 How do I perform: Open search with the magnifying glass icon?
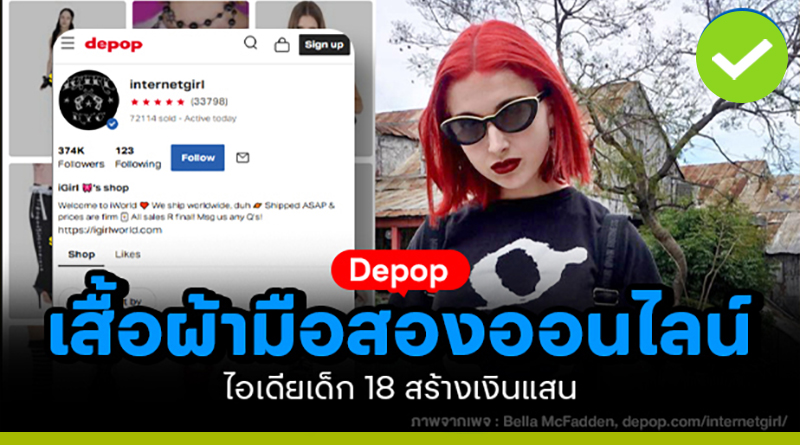click(251, 43)
